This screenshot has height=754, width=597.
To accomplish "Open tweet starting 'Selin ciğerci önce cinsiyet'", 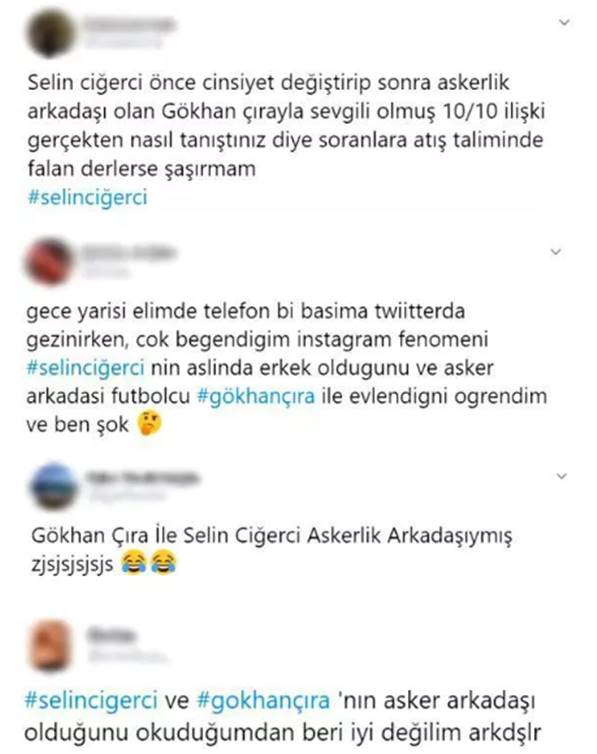I will 286,126.
